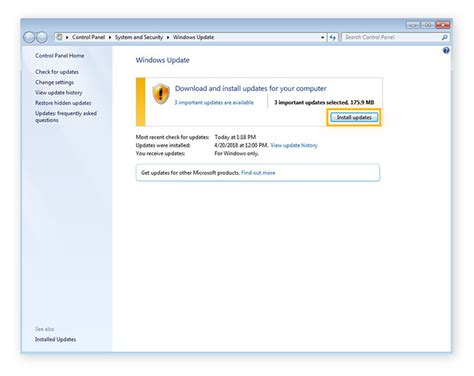Image resolution: width=474 pixels, height=376 pixels.
Task: Click the Back navigation arrow button
Action: (x=29, y=37)
